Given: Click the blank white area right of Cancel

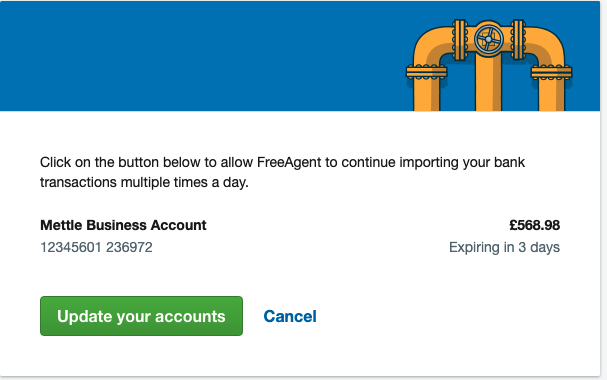Looking at the screenshot, I should [457, 316].
